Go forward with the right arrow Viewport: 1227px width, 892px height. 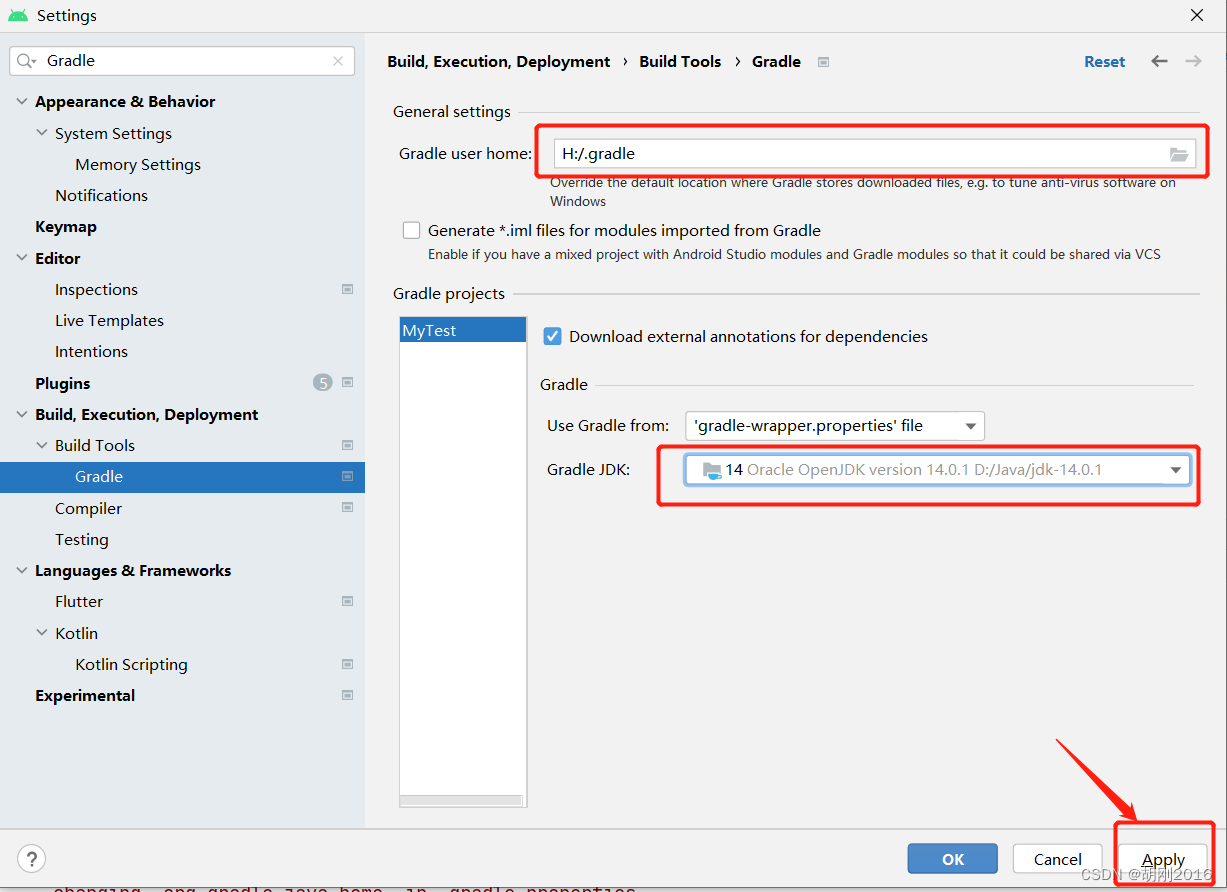point(1193,61)
